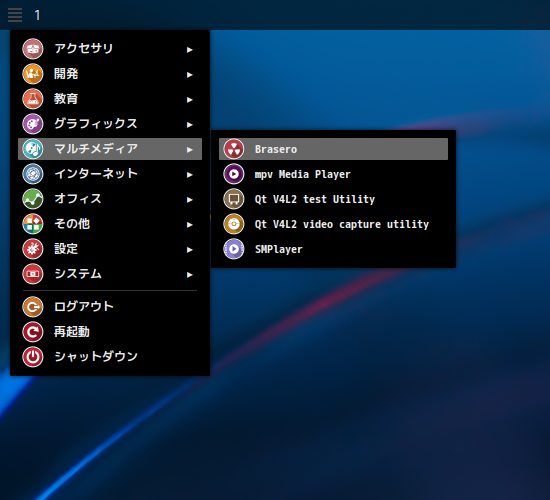Image resolution: width=550 pixels, height=500 pixels.
Task: Launch mpv Media Player
Action: pos(333,174)
